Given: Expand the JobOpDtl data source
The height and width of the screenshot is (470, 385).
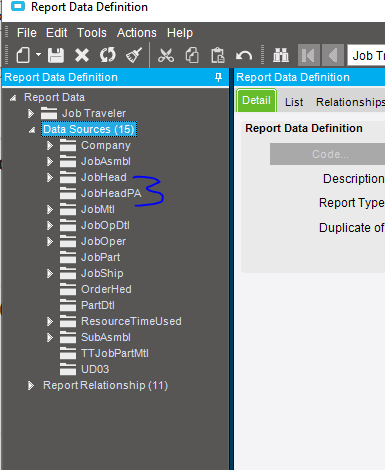Looking at the screenshot, I should click(x=50, y=225).
